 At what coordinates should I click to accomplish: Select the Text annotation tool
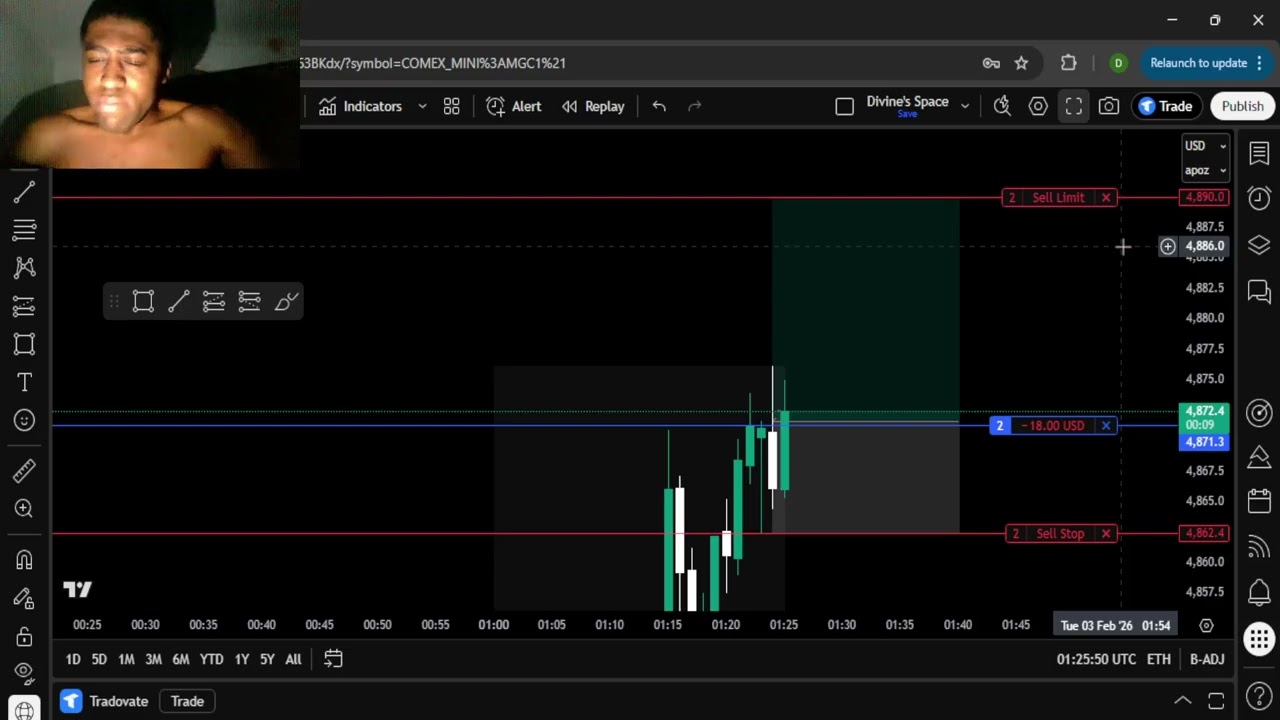[24, 382]
